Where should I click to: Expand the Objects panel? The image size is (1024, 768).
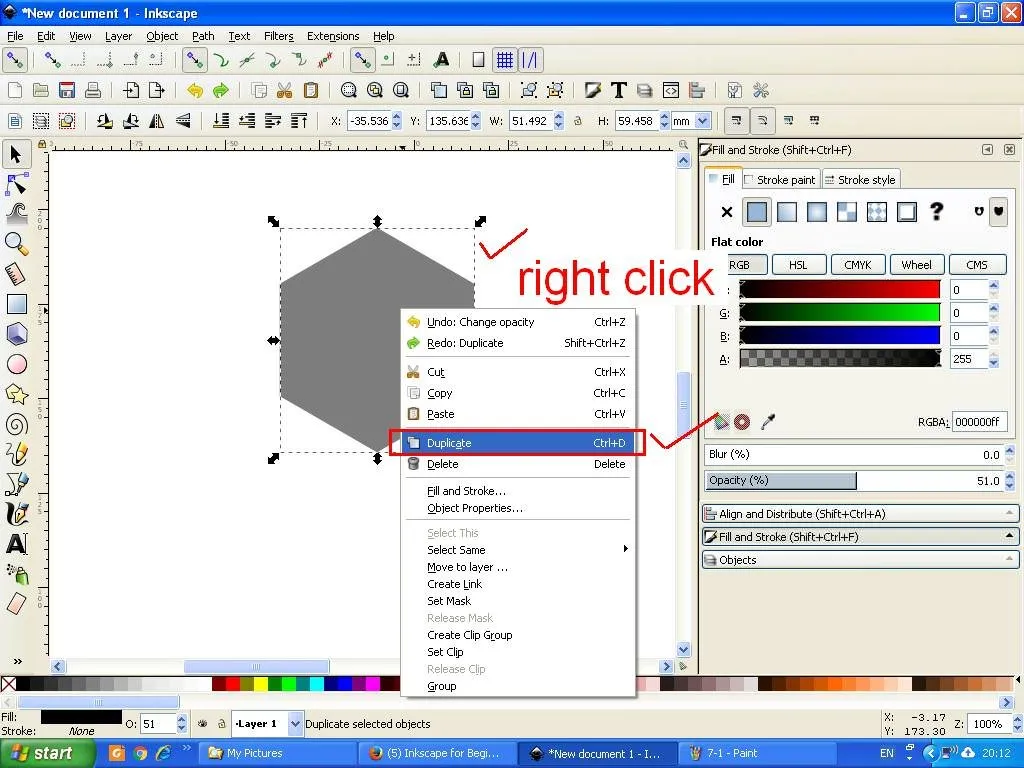[859, 560]
